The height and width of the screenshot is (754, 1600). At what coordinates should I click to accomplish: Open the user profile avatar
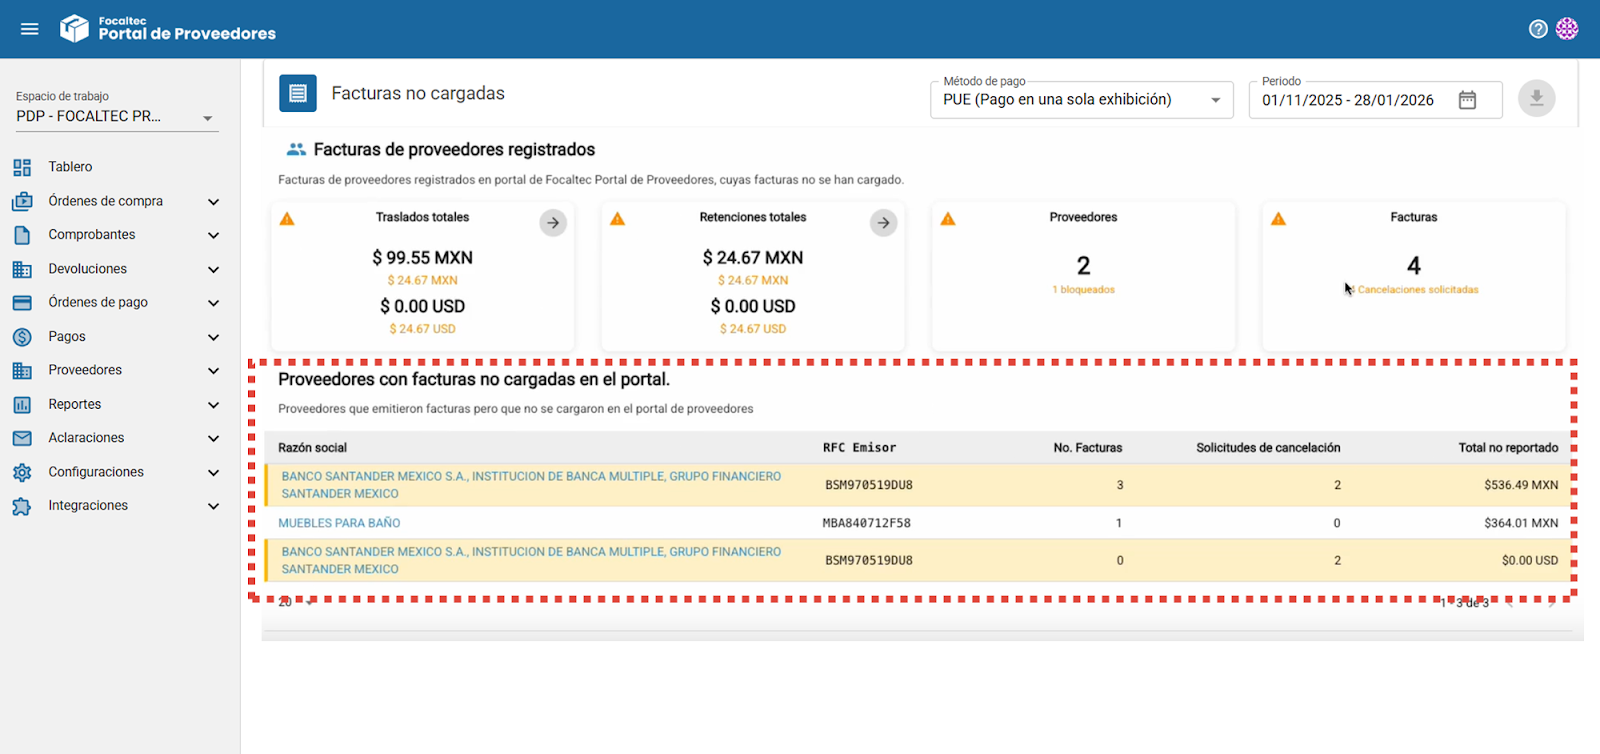tap(1567, 29)
